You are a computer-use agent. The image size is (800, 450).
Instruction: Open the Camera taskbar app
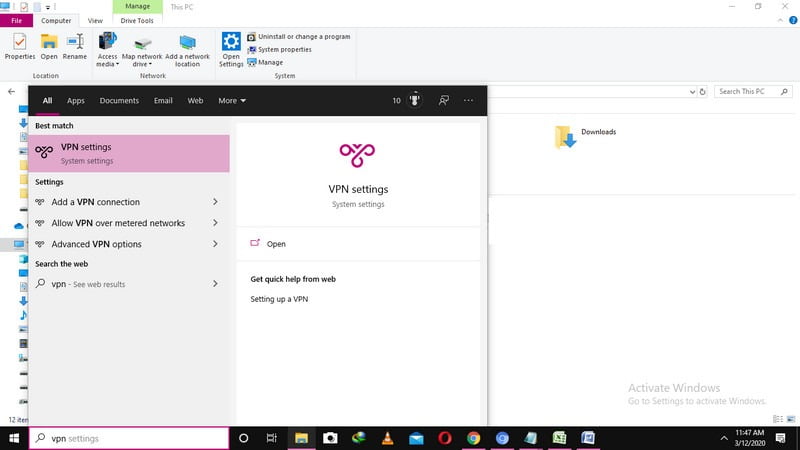330,438
